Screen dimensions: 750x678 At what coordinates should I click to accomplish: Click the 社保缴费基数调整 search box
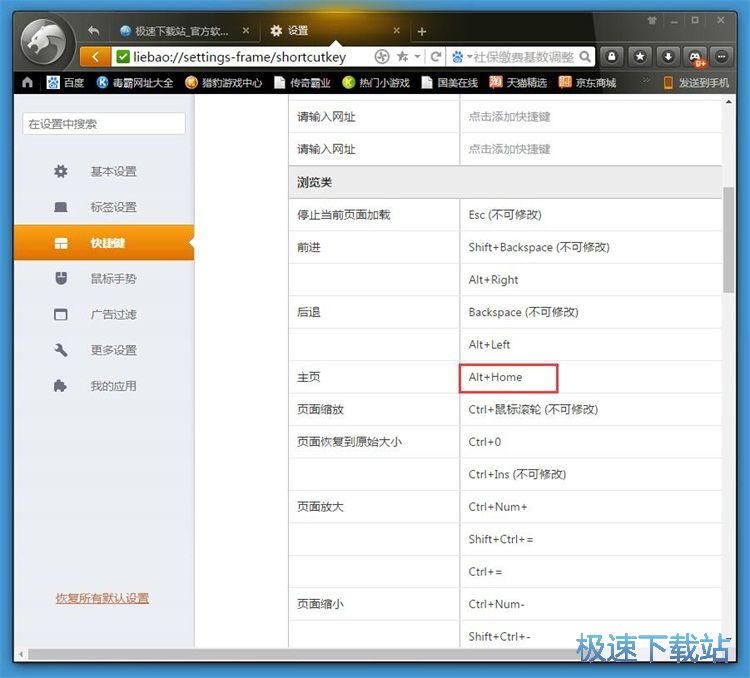point(523,57)
